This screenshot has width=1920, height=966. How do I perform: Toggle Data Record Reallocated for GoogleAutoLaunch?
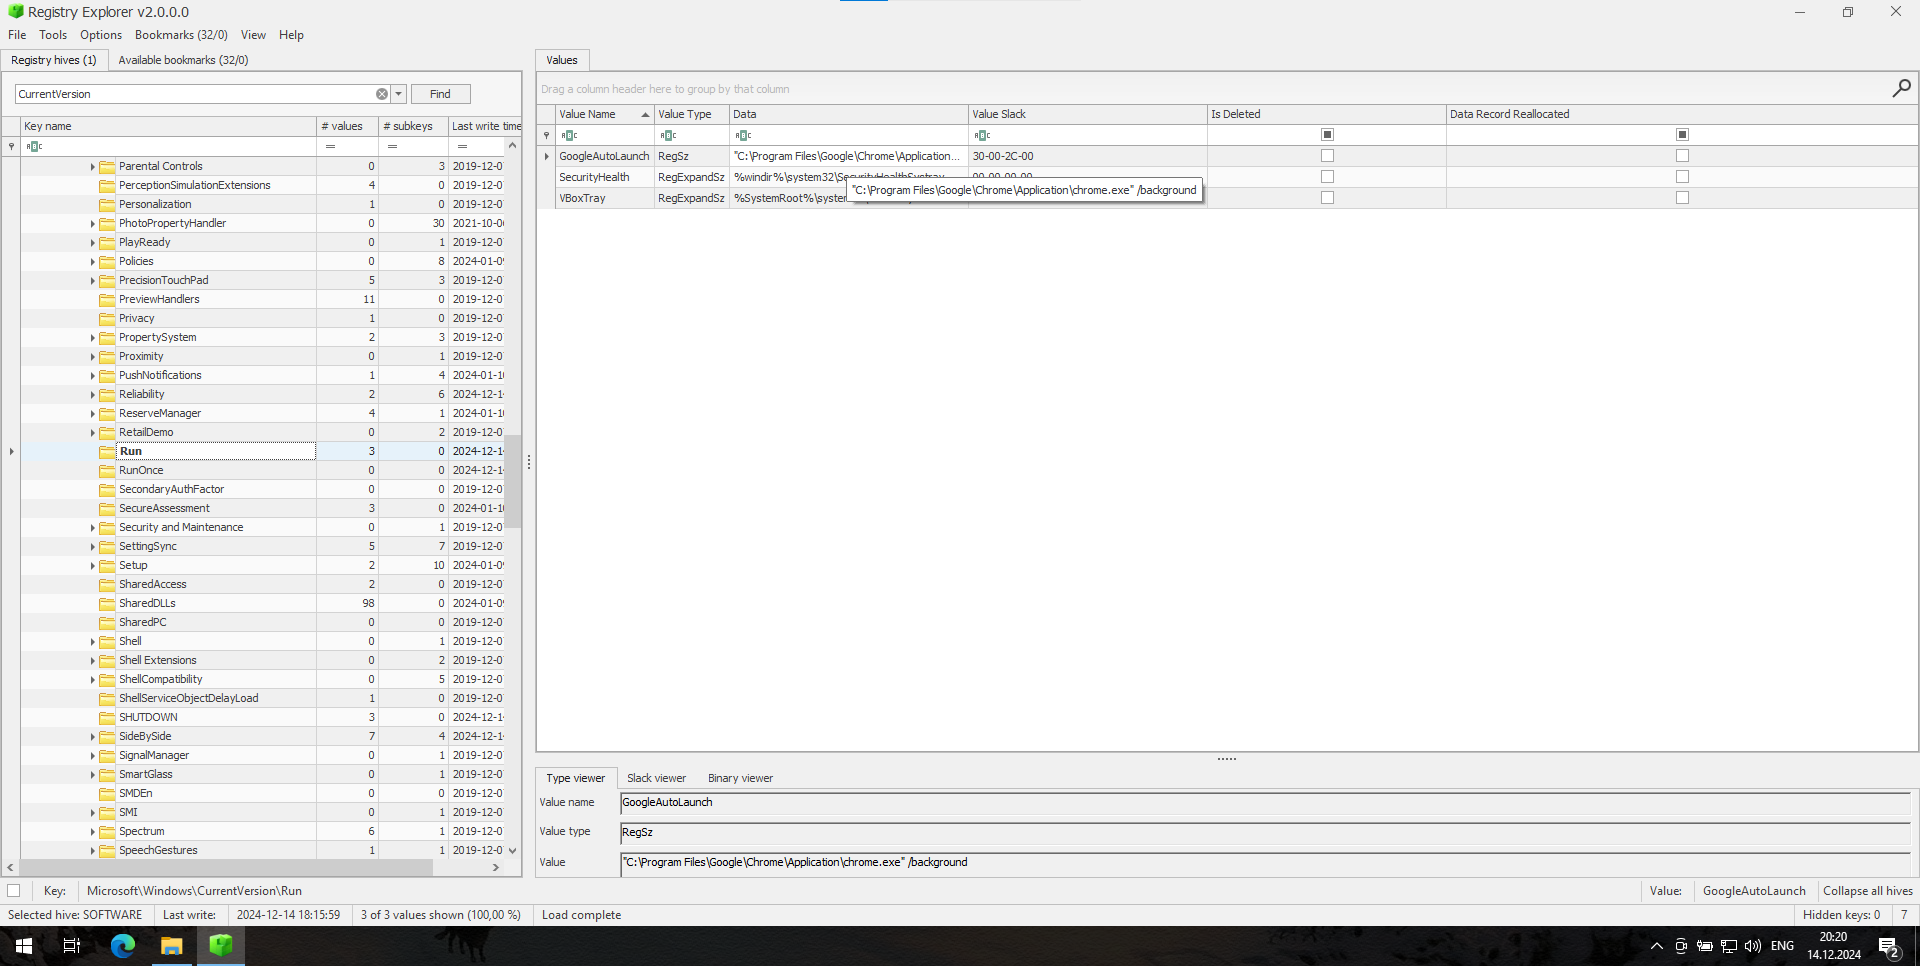(1682, 156)
